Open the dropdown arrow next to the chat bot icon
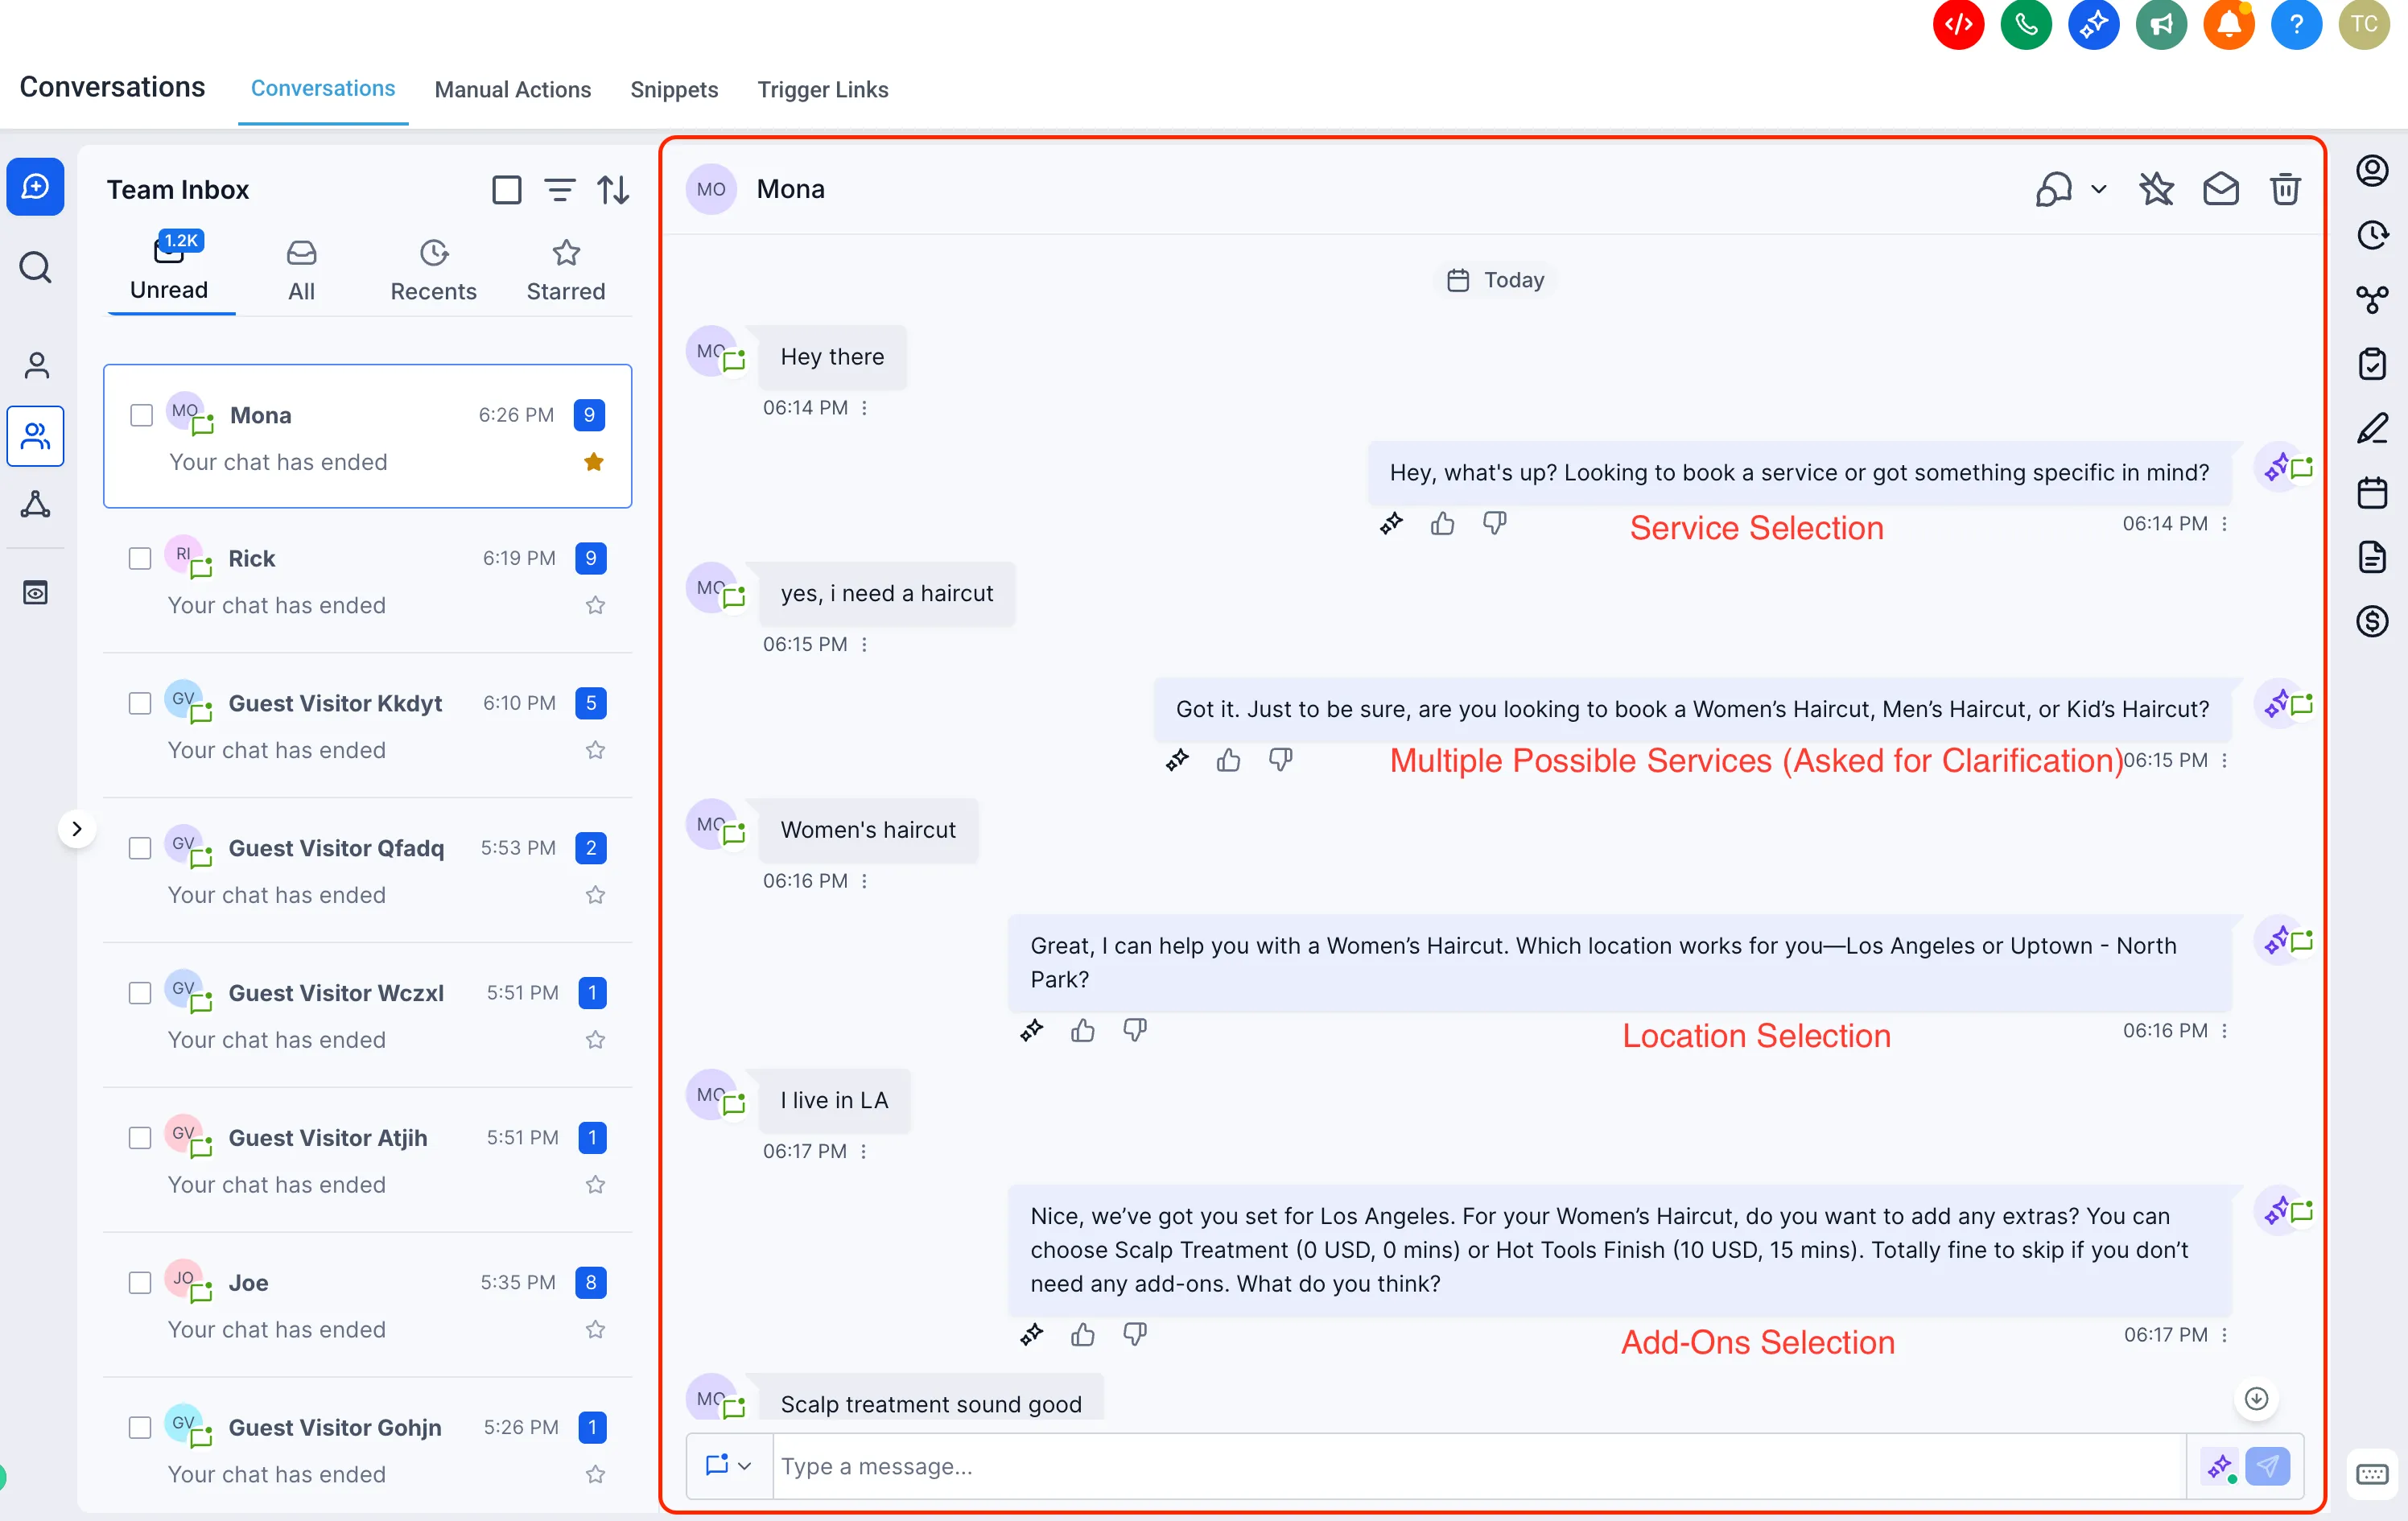2408x1521 pixels. [2099, 189]
